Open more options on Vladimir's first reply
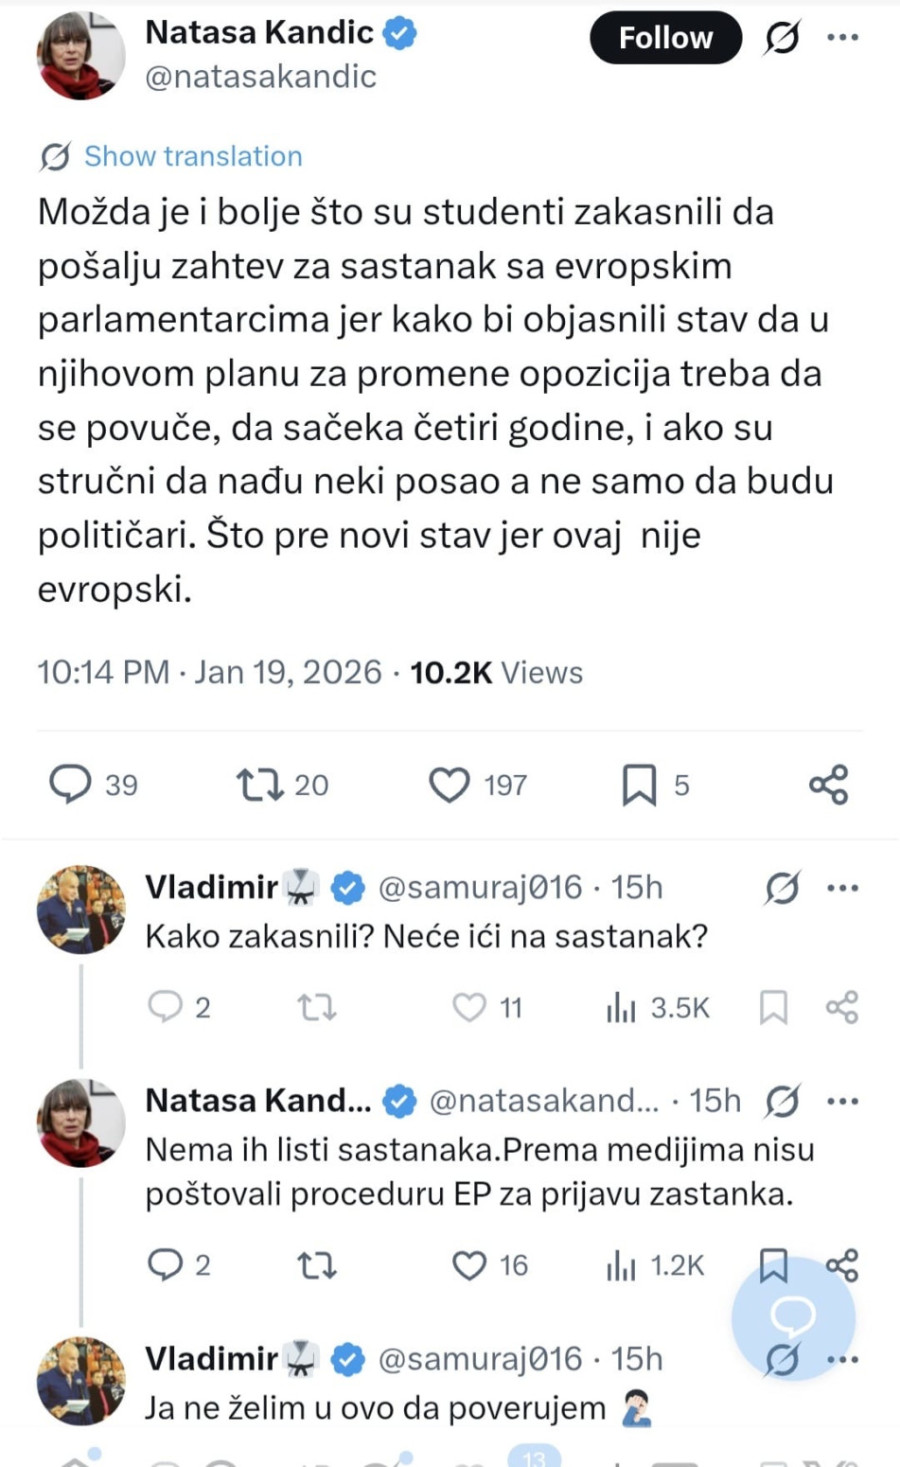 click(845, 887)
